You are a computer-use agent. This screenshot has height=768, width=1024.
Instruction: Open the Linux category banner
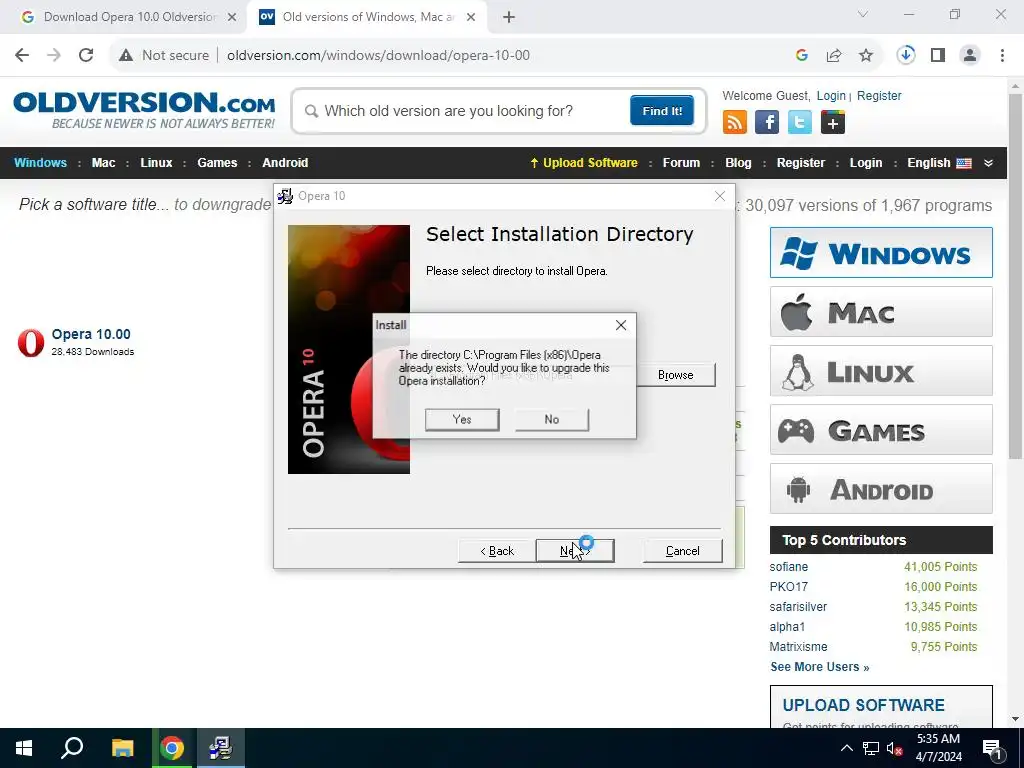point(881,371)
